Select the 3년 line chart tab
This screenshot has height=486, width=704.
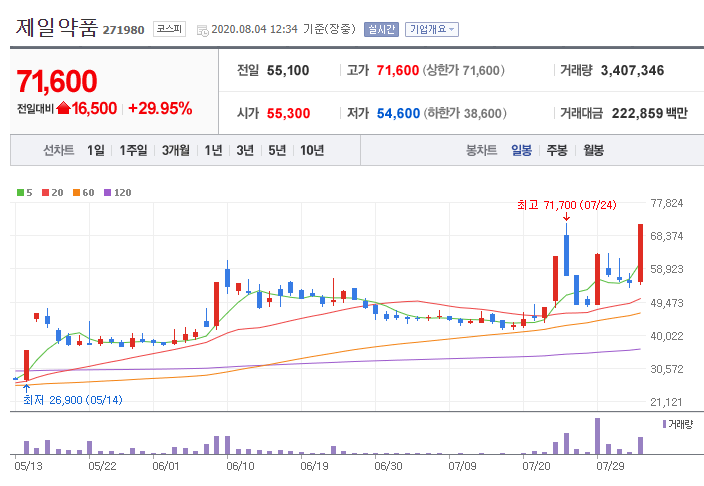(245, 150)
